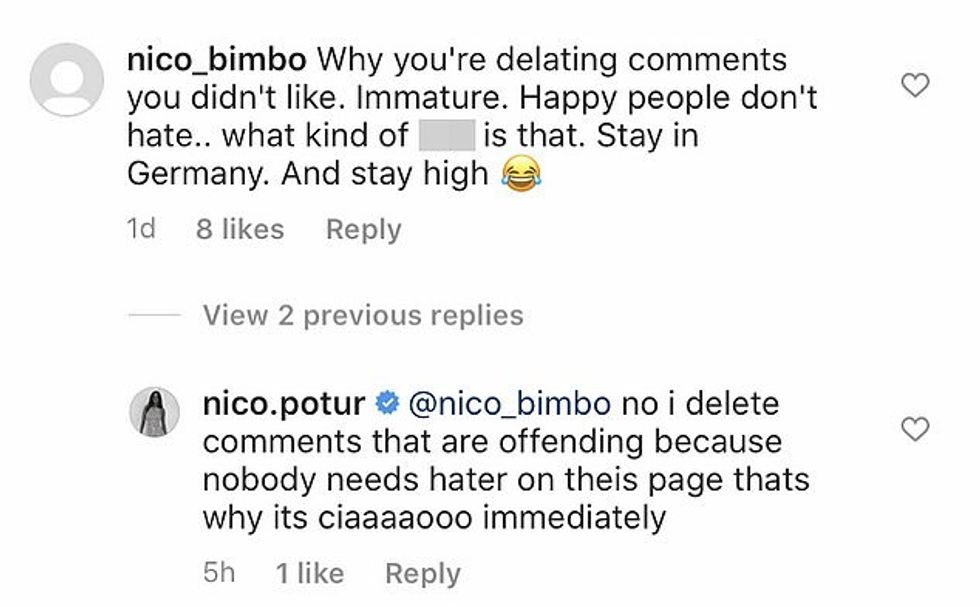Open nico.potur's profile photo thumbnail
Screen dimensions: 980x607
(155, 412)
